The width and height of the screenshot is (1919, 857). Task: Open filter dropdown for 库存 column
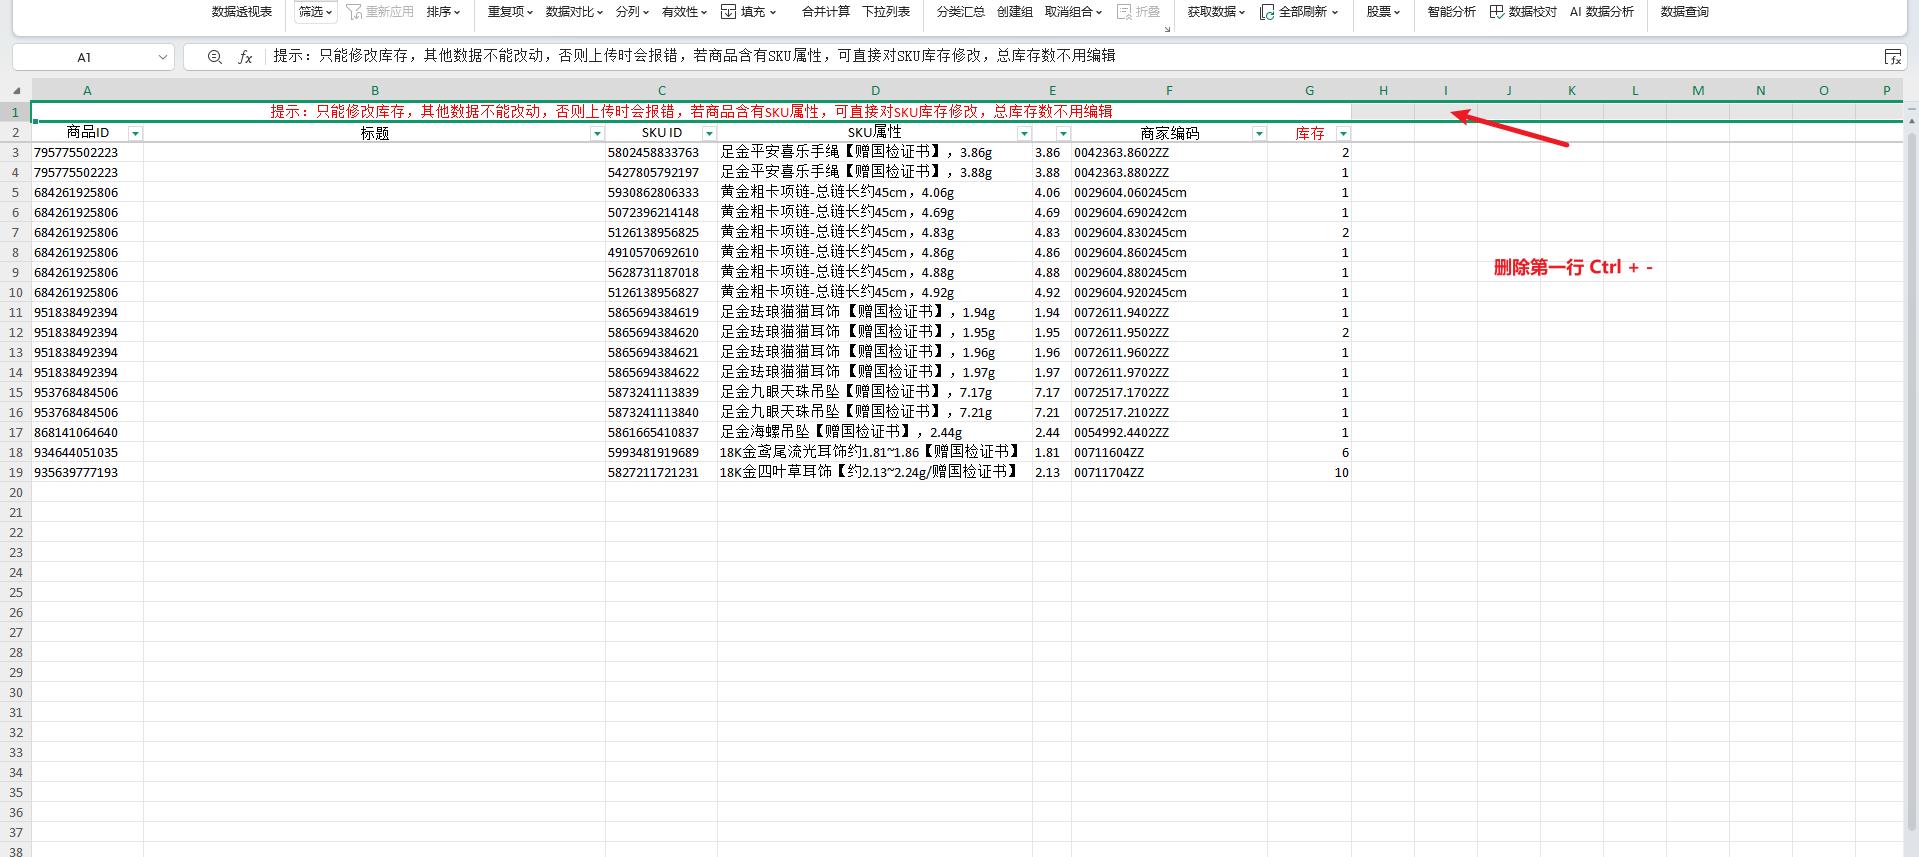point(1343,133)
